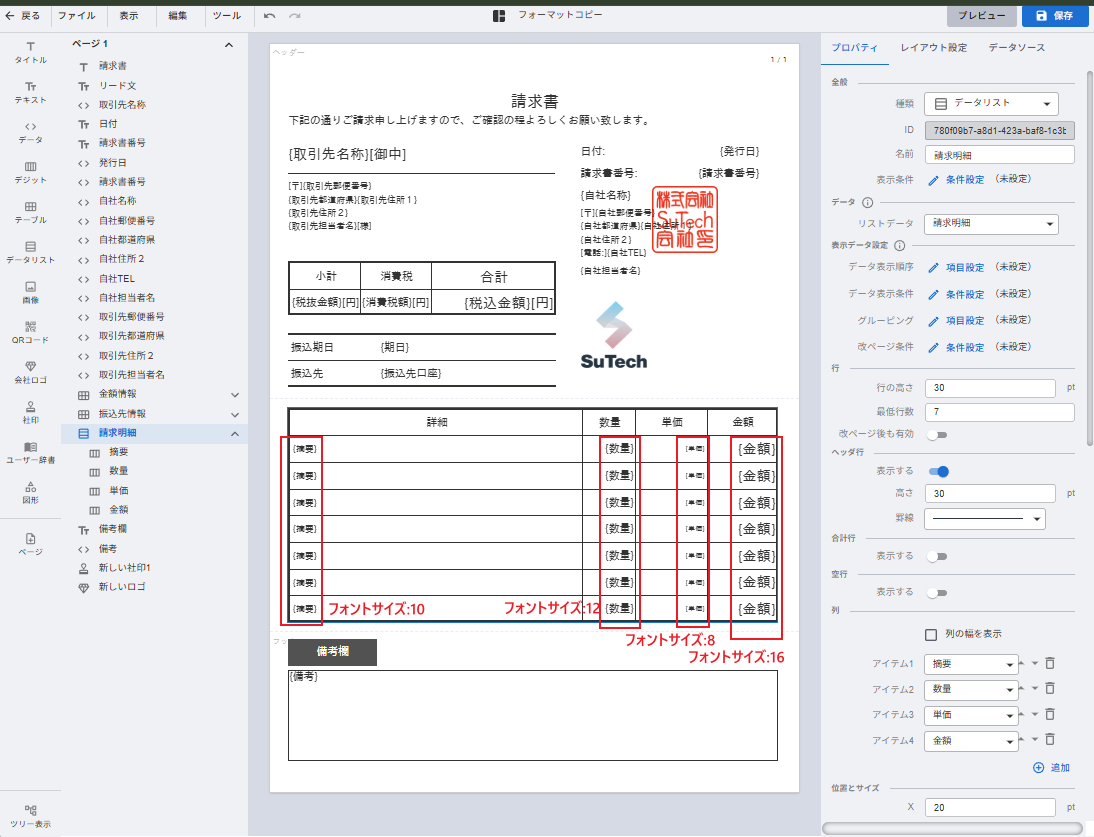
Task: Select the データリスト tool in sidebar
Action: click(x=30, y=251)
